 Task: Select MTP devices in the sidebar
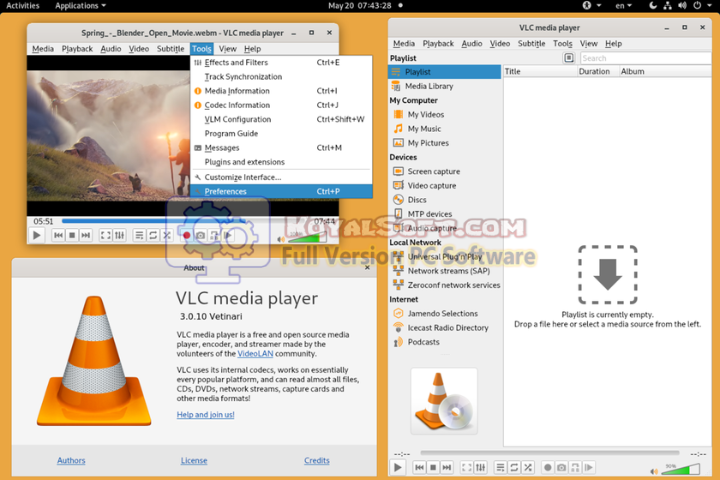[444, 215]
